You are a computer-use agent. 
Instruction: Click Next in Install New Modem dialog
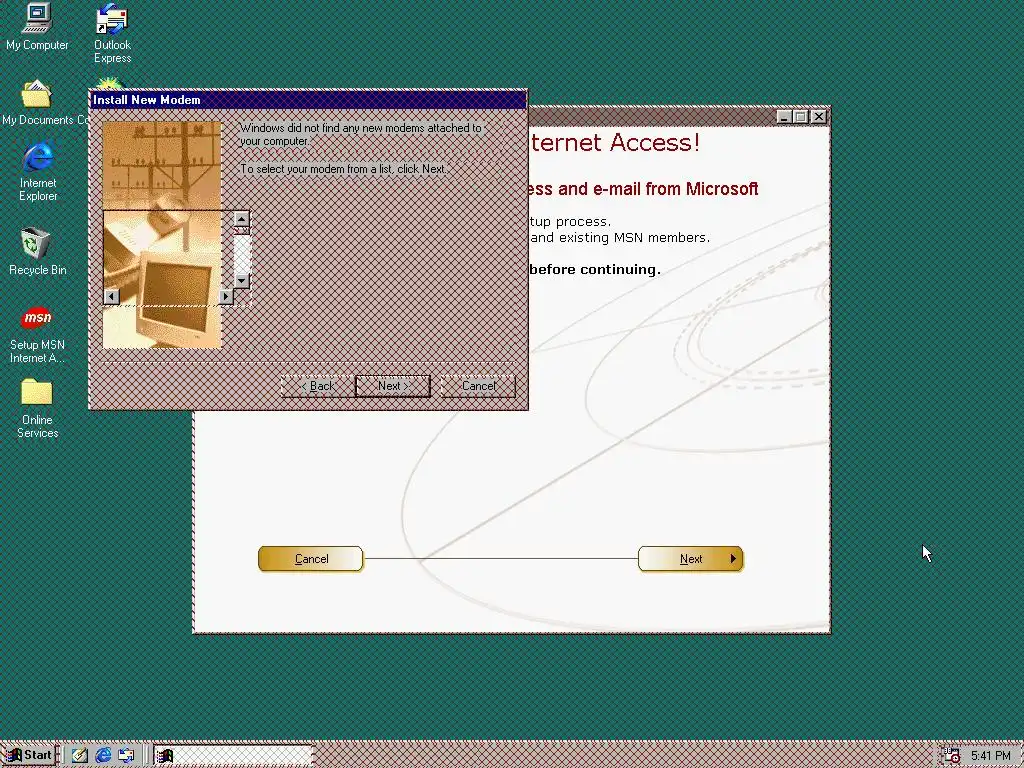(392, 386)
